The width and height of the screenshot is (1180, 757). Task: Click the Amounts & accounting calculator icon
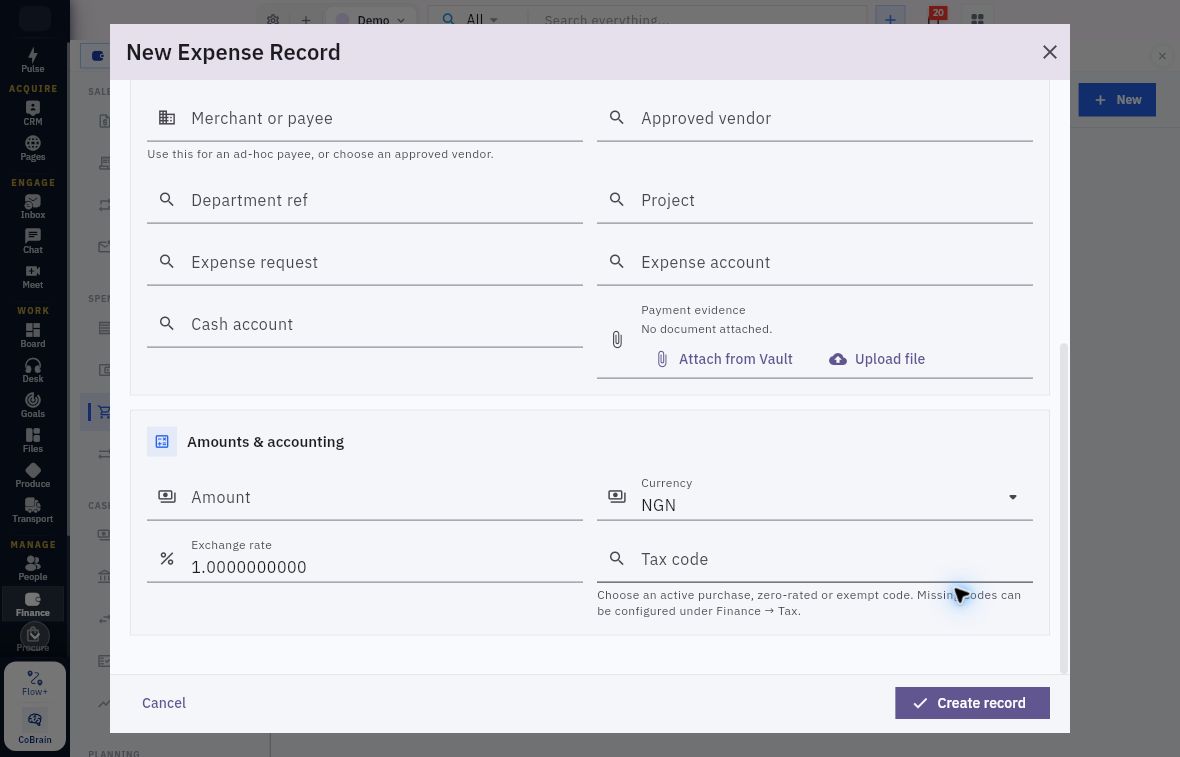(162, 442)
